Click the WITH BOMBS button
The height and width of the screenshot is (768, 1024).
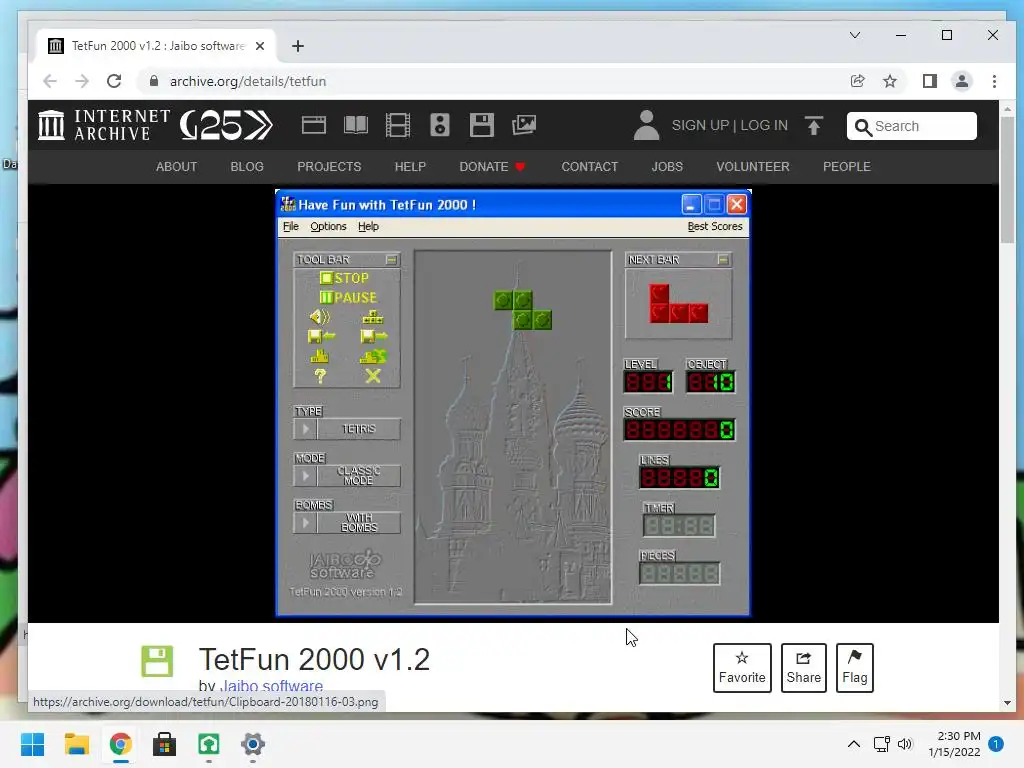(359, 523)
